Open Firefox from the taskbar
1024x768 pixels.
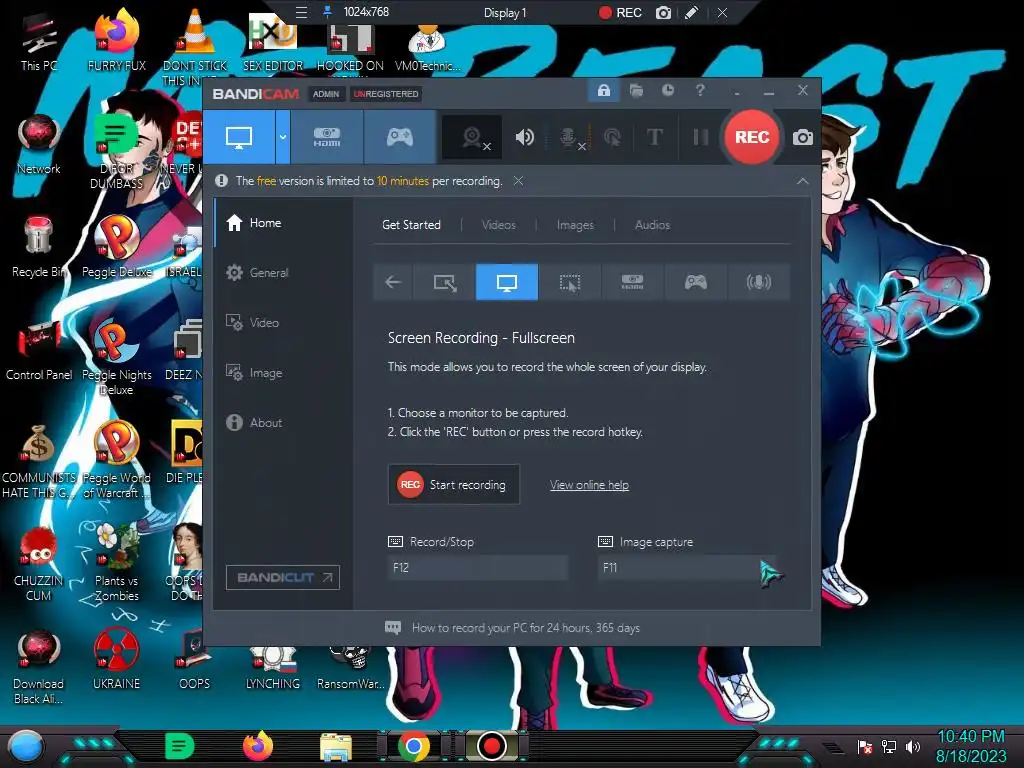258,746
